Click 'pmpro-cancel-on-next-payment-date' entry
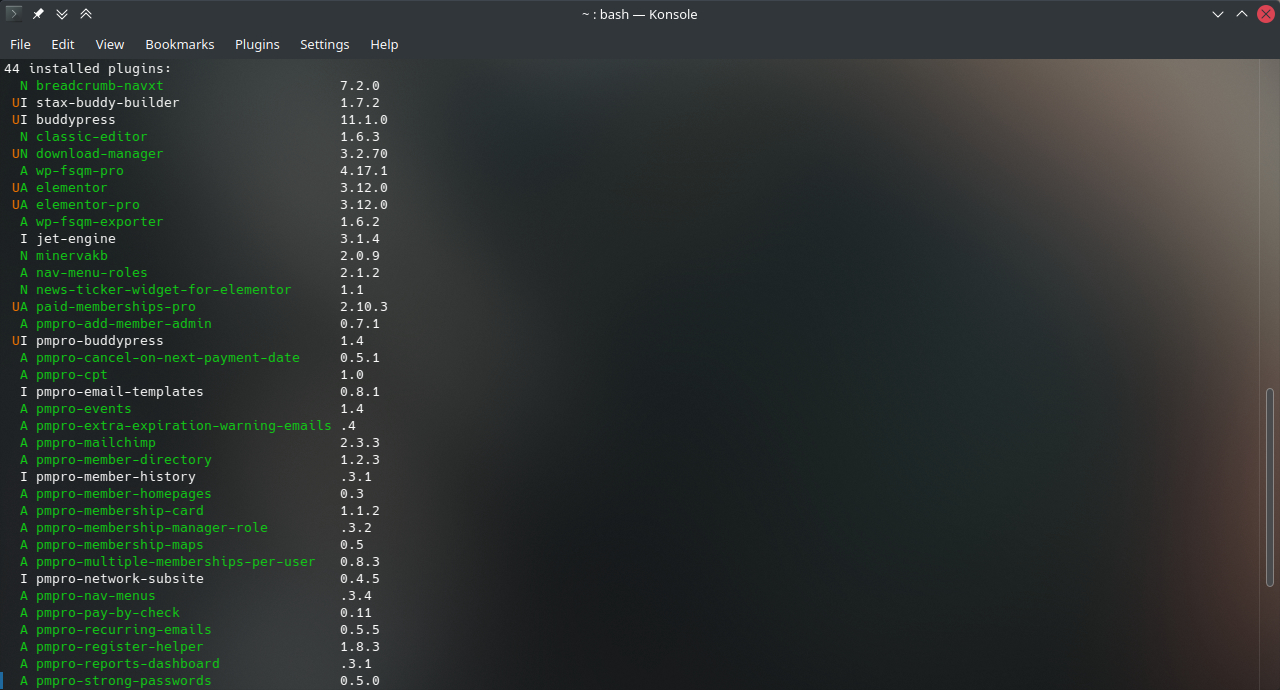This screenshot has width=1280, height=690. click(168, 358)
